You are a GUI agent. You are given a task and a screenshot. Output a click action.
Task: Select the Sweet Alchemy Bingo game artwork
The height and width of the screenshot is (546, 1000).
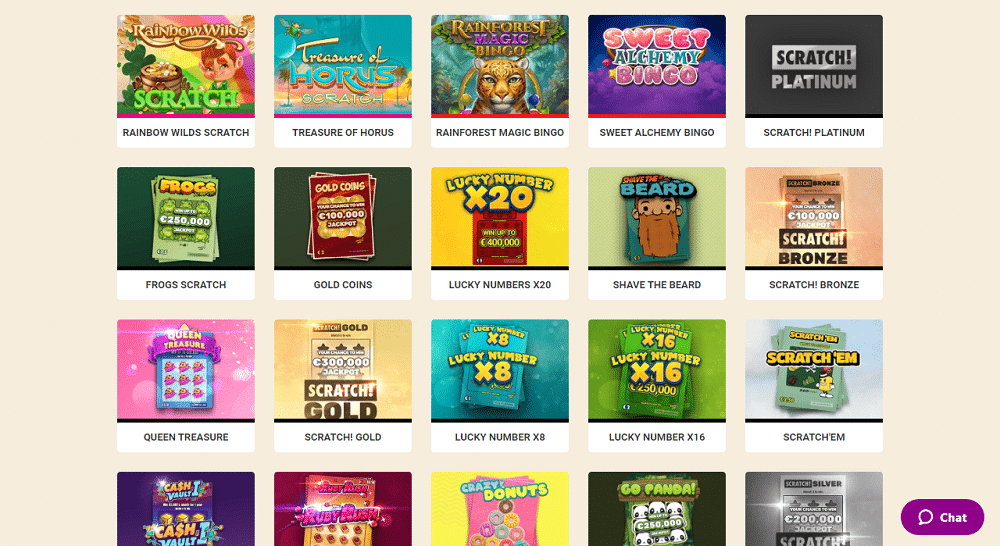pos(657,66)
